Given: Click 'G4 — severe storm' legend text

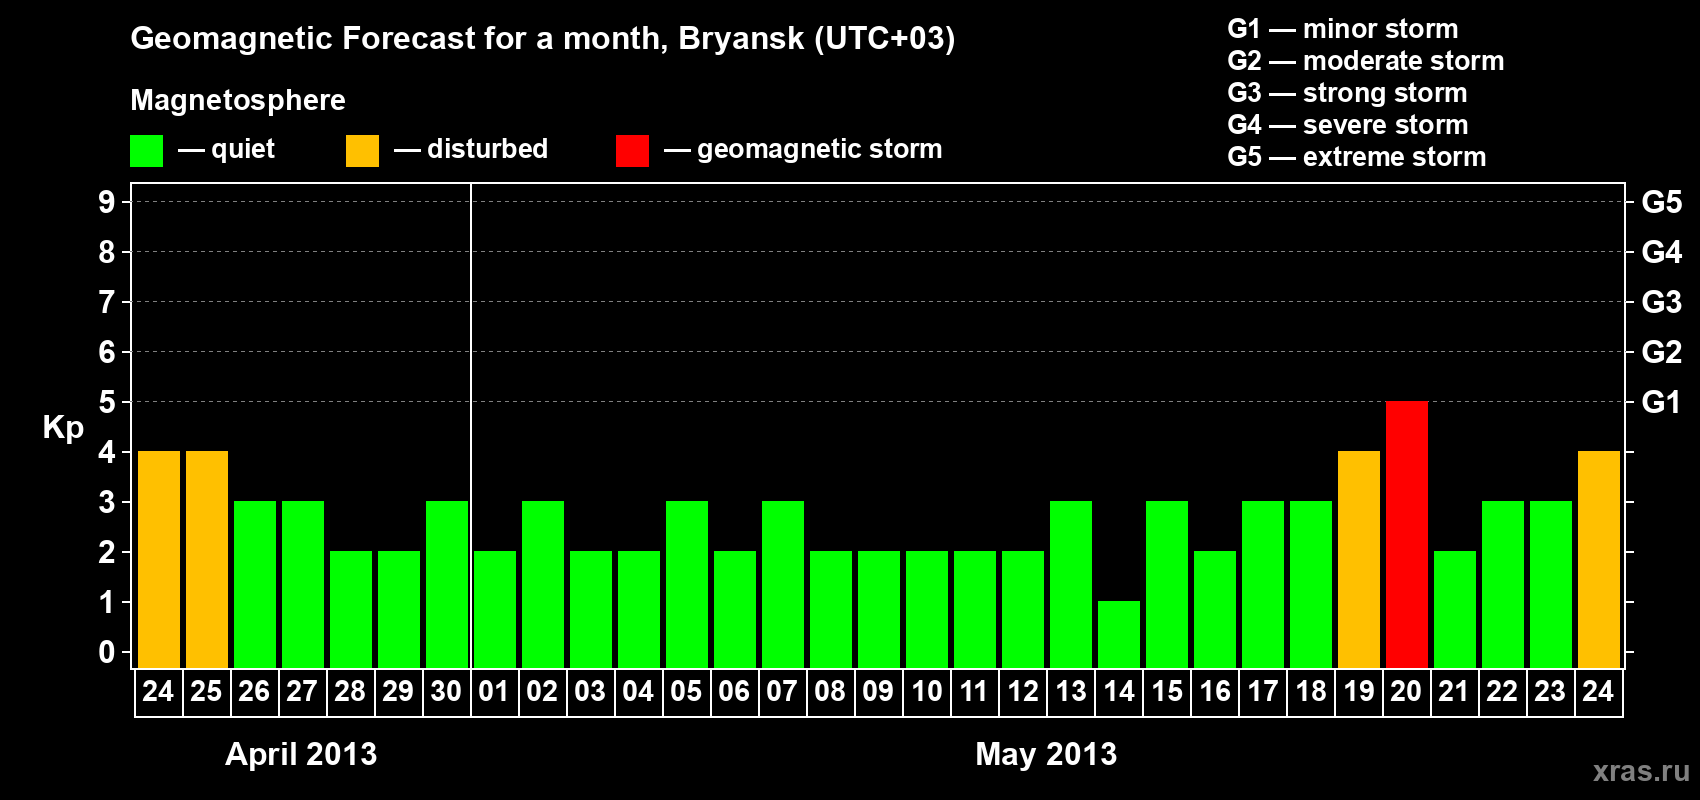Looking at the screenshot, I should [x=1348, y=125].
